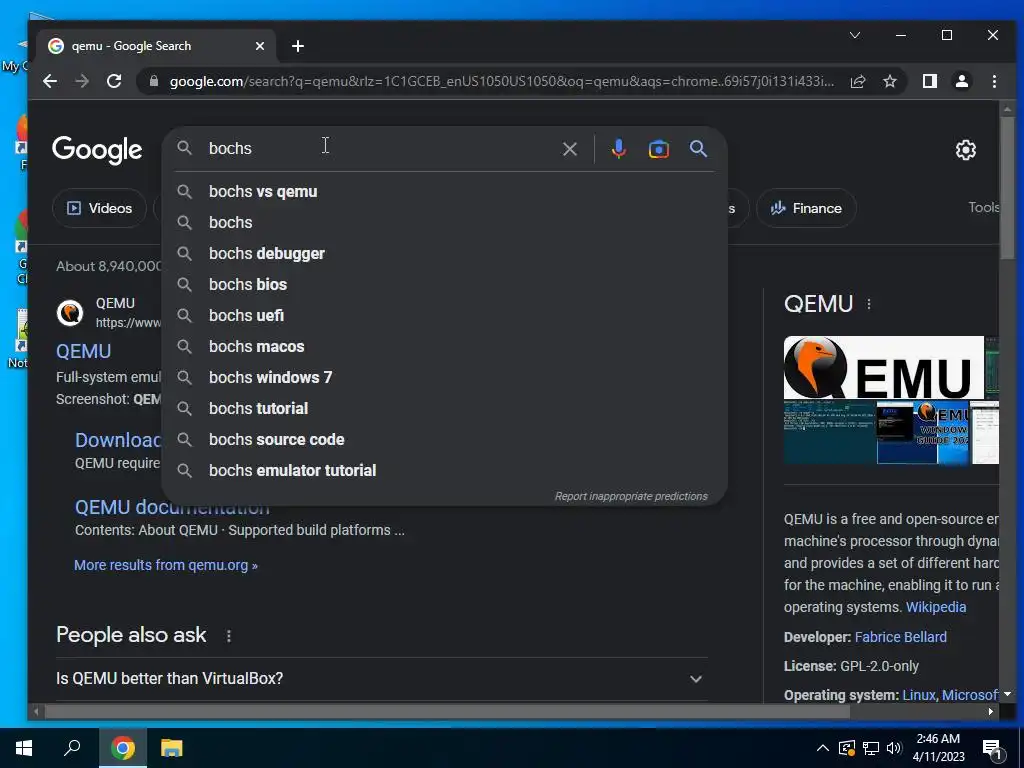This screenshot has width=1024, height=768.
Task: Open the Chrome side panel icon
Action: click(929, 81)
